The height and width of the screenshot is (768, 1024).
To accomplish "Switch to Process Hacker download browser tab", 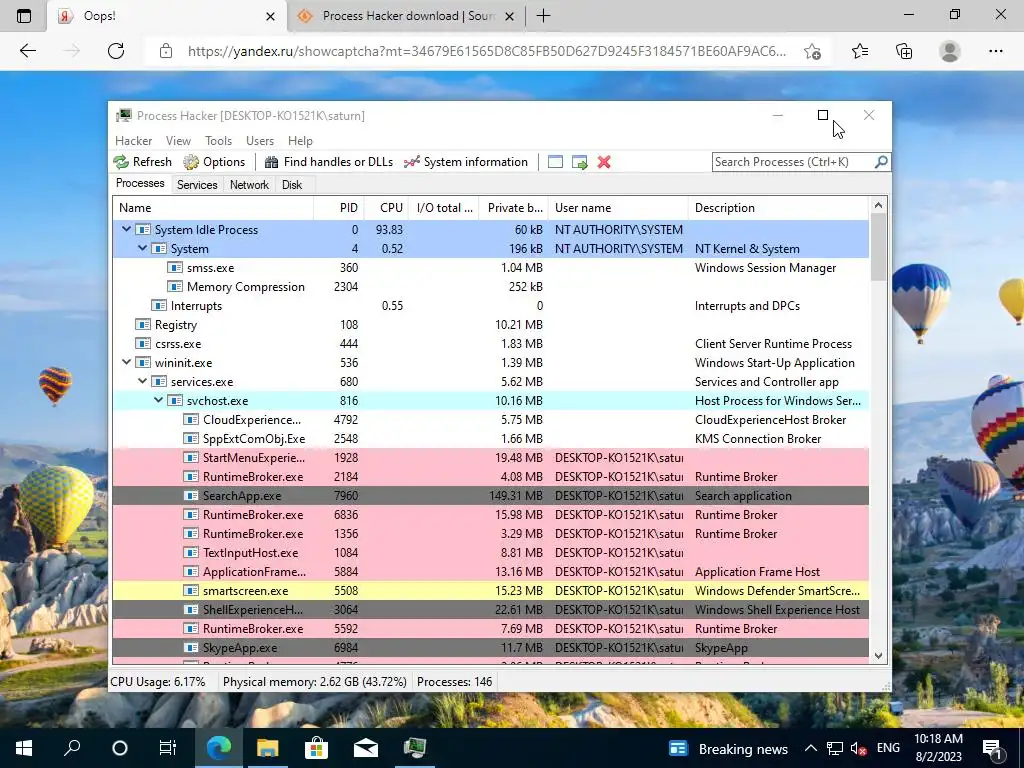I will tap(404, 16).
